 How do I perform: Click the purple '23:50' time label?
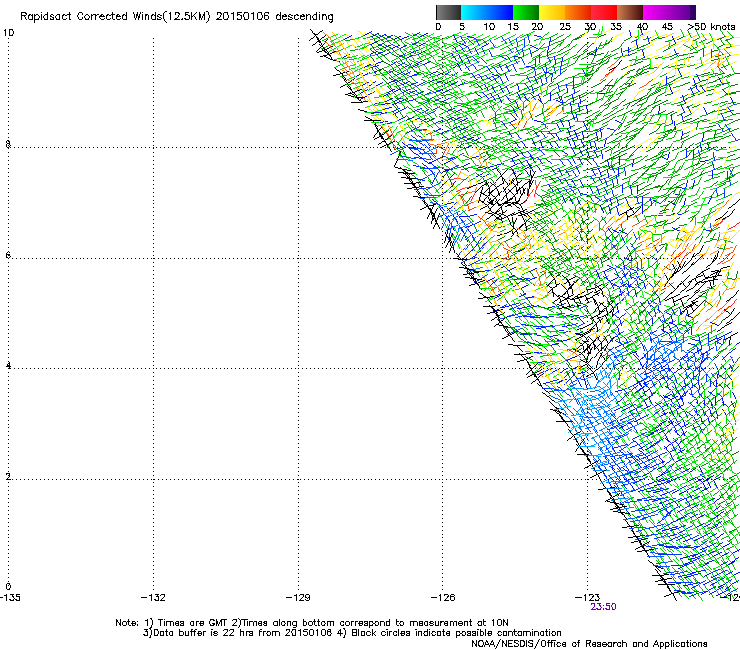[603, 607]
